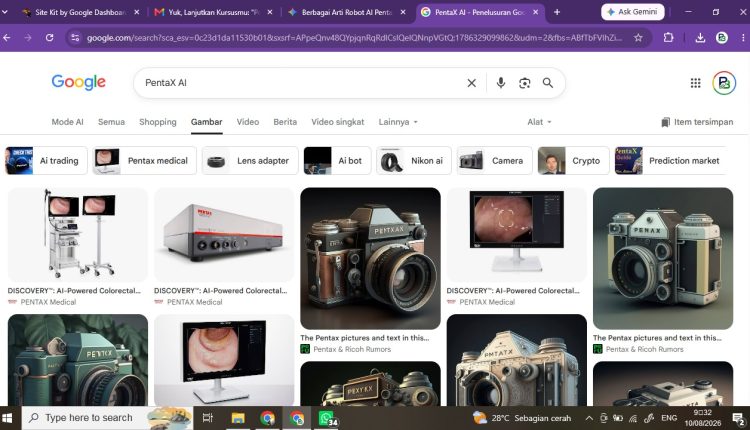Open Windows Start menu
This screenshot has height=430, width=750.
click(x=7, y=418)
